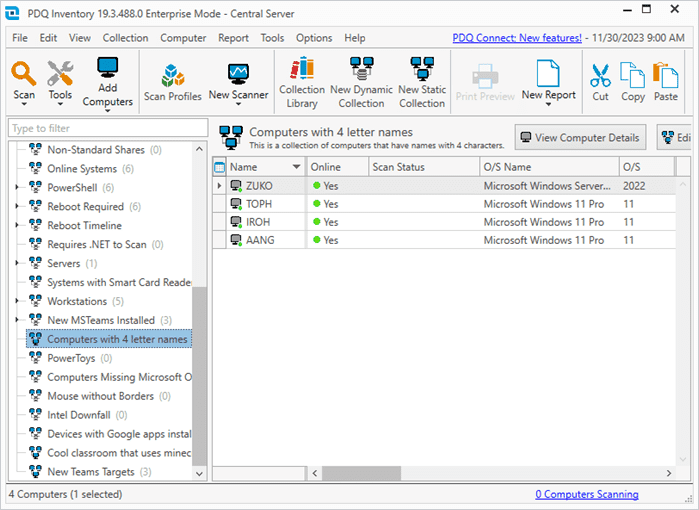Click the Mouse without Borders collection icon
The image size is (699, 510).
tap(35, 396)
